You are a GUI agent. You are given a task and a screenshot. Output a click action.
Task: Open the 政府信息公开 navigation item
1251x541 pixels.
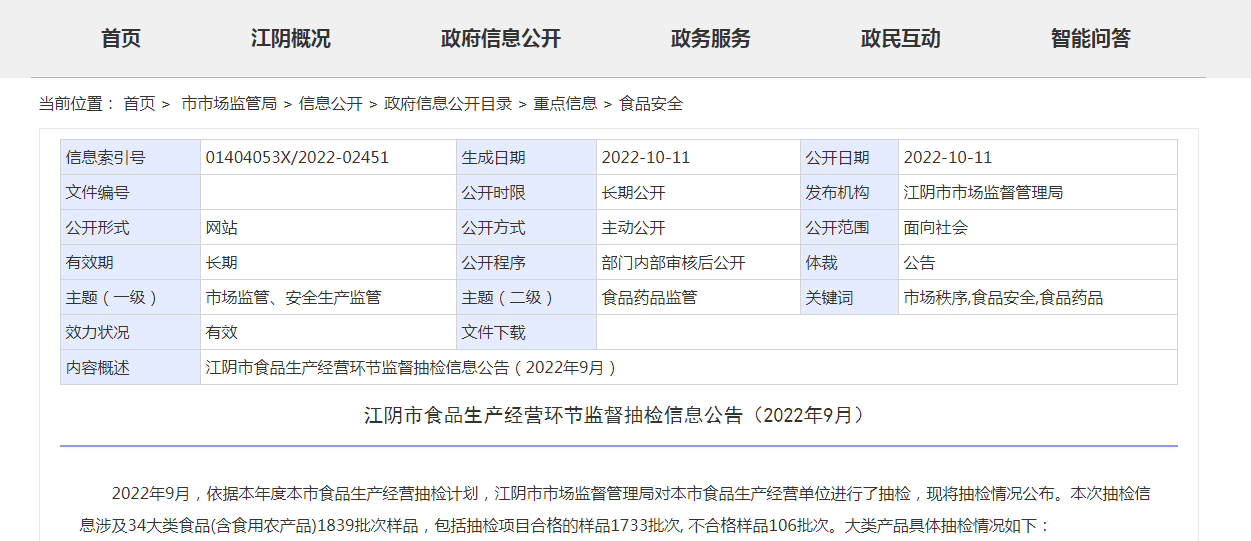pos(500,39)
